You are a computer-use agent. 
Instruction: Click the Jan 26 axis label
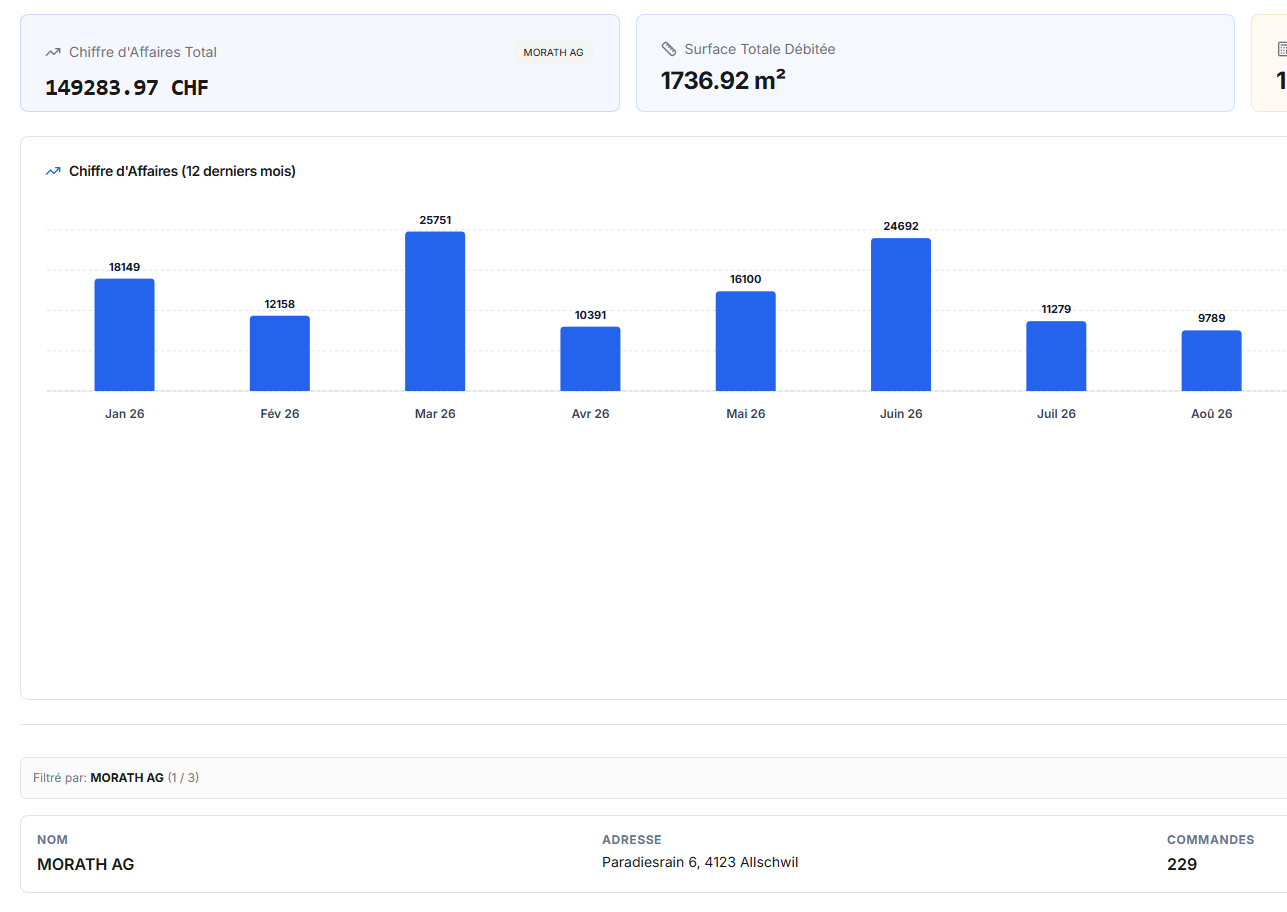point(125,413)
